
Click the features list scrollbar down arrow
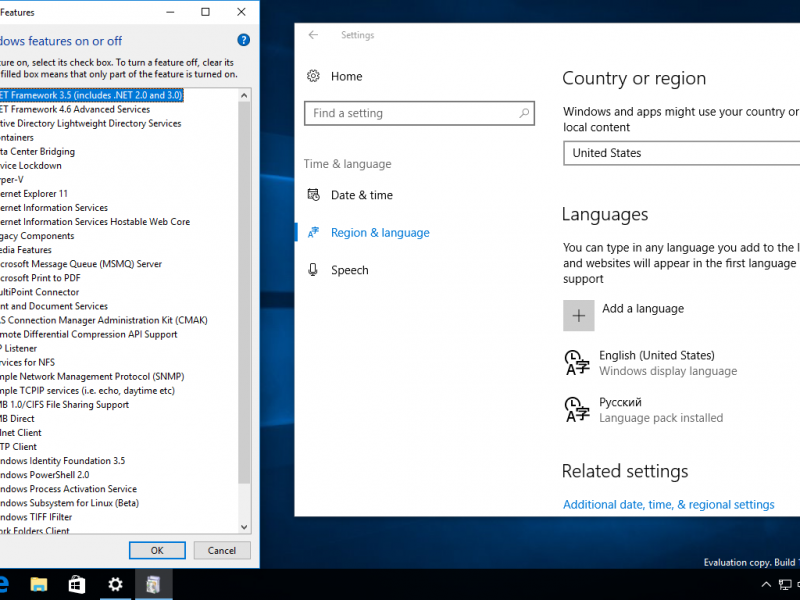tap(244, 527)
